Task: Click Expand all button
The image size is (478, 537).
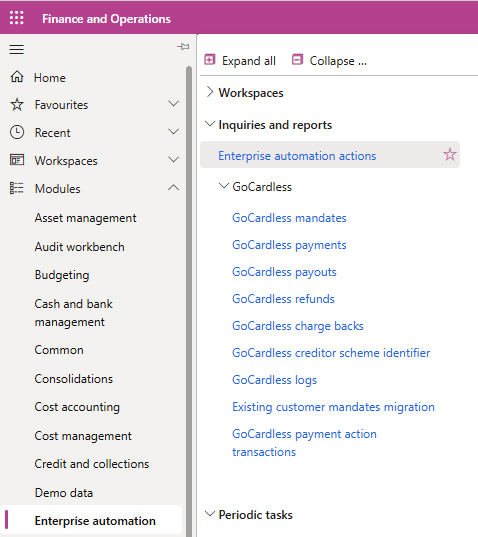Action: click(240, 61)
